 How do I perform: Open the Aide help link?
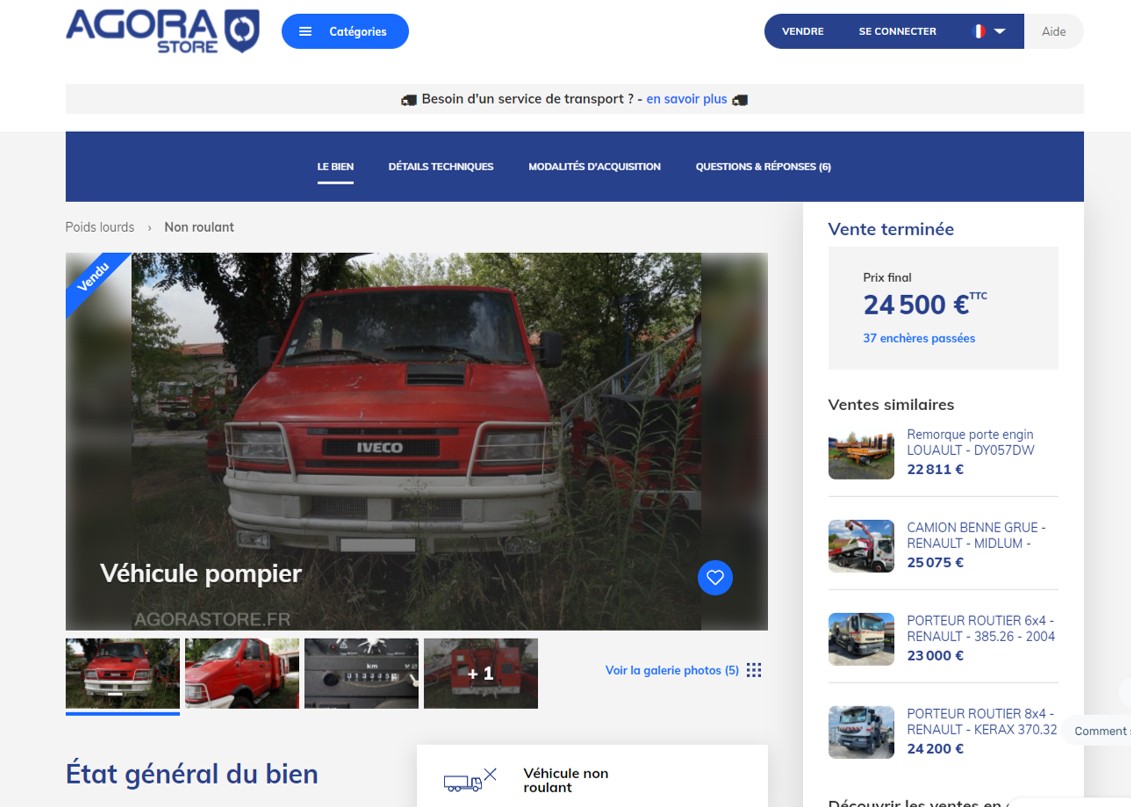click(1054, 31)
